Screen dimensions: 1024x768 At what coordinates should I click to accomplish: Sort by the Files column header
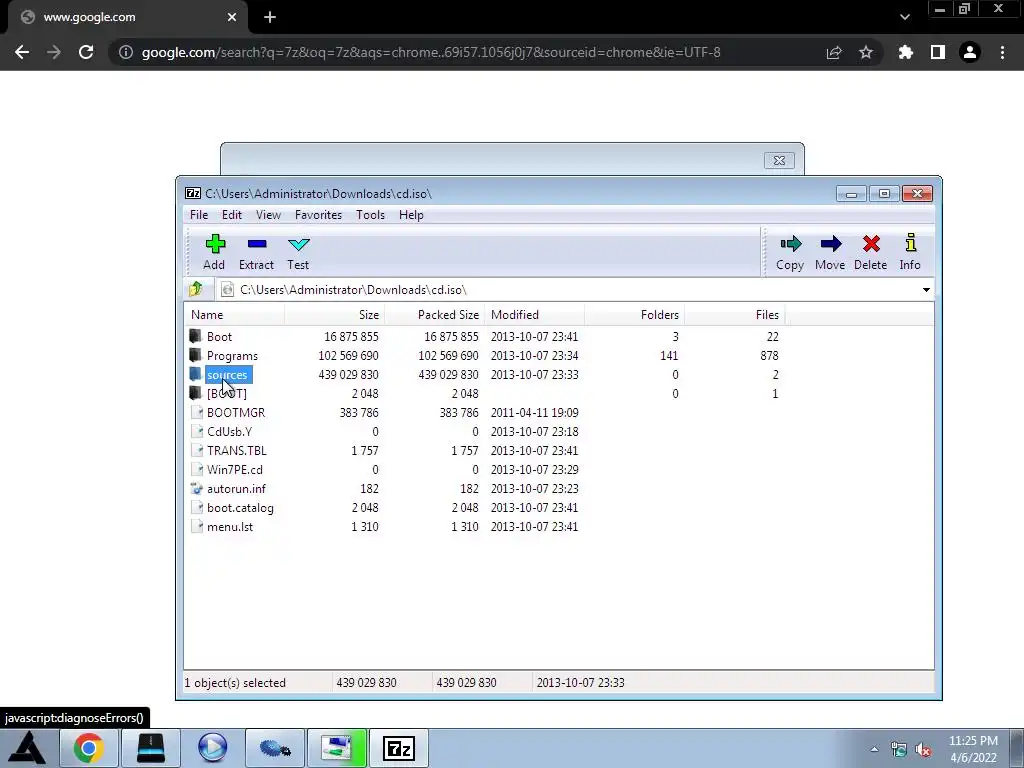click(734, 315)
